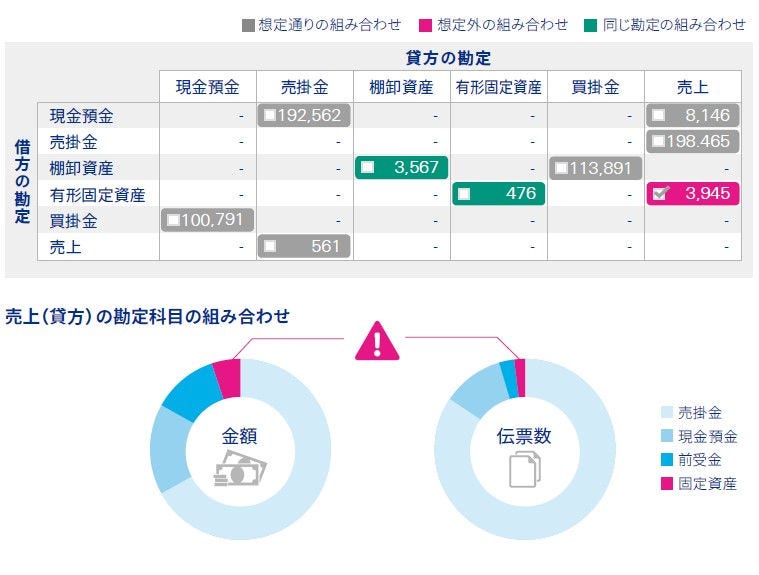759x575 pixels.
Task: Click the red warning triangle icon
Action: (x=377, y=341)
